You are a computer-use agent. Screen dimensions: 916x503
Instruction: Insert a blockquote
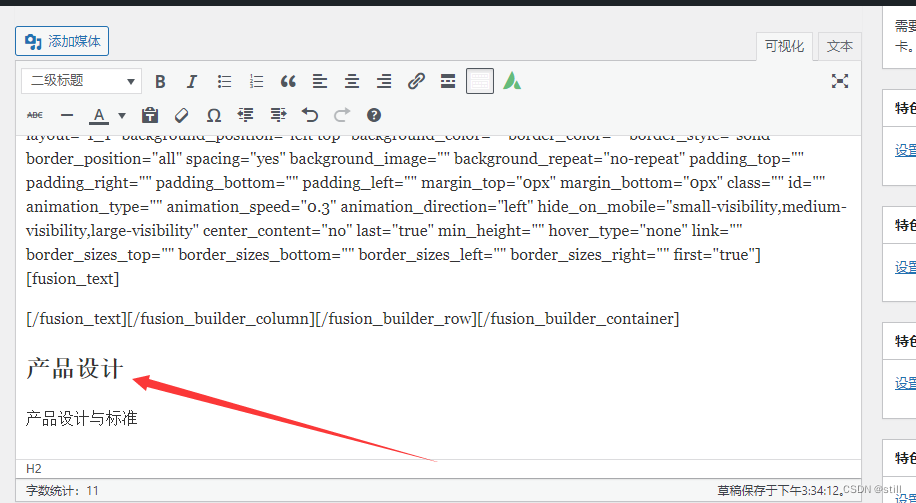(288, 81)
